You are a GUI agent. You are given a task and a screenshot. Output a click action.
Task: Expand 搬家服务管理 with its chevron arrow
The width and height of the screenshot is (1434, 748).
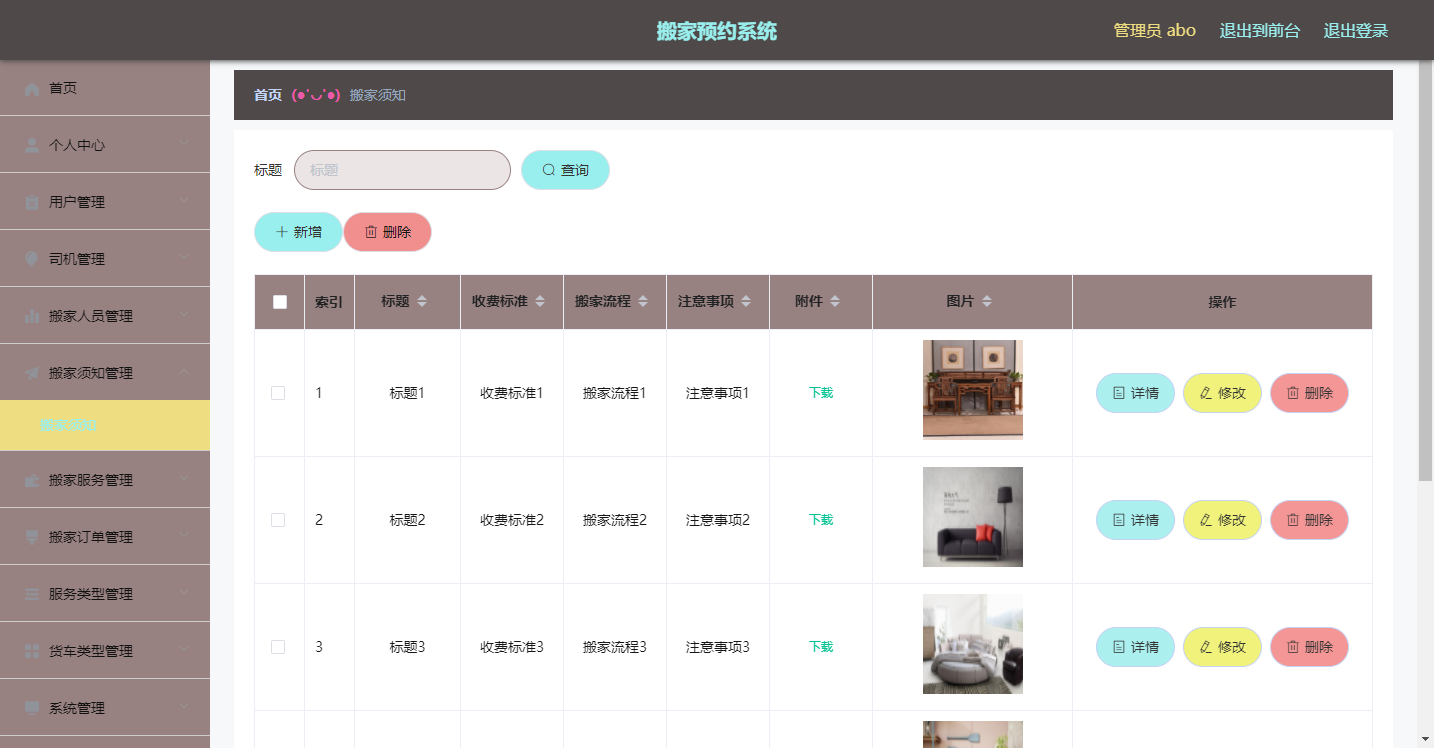184,479
